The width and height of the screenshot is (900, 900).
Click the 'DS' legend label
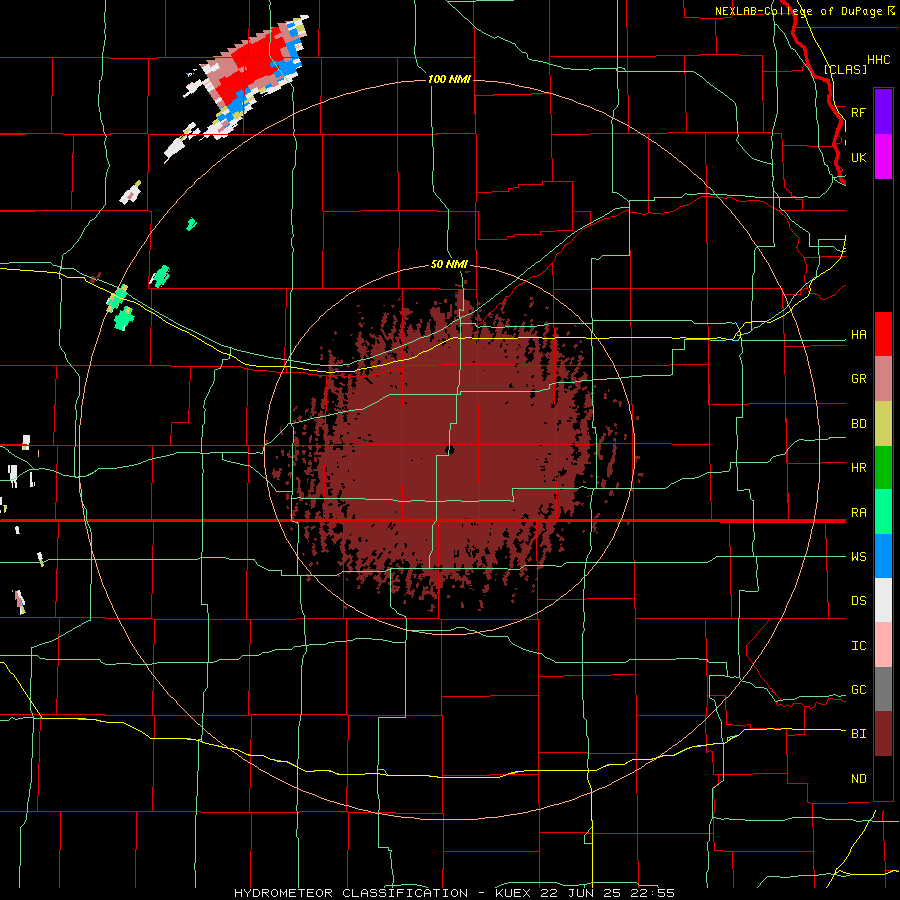pos(858,600)
